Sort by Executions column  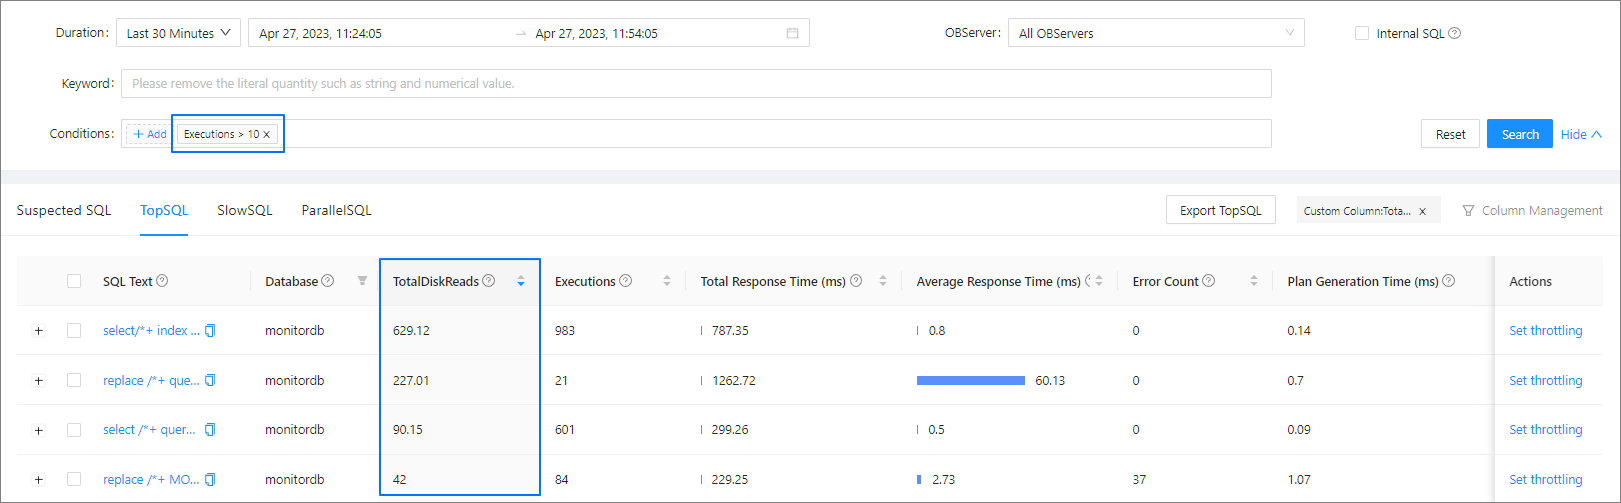(667, 281)
